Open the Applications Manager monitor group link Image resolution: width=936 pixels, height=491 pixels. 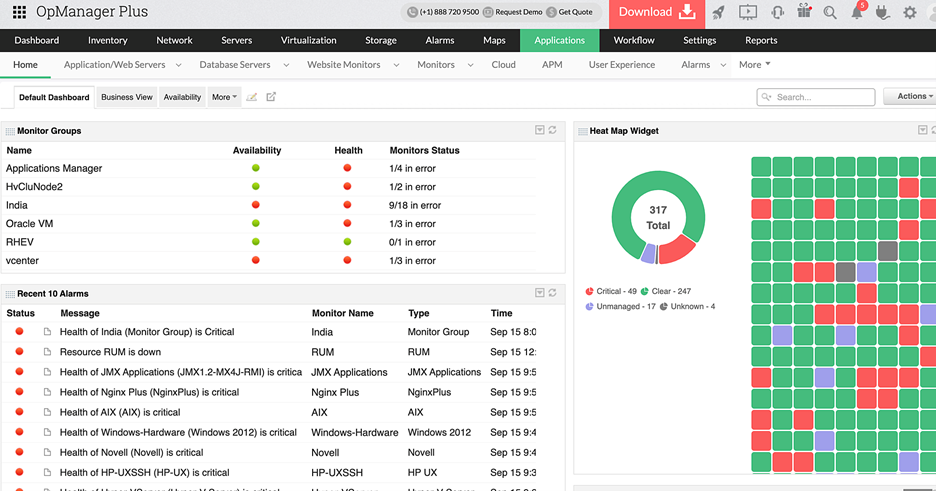click(54, 168)
